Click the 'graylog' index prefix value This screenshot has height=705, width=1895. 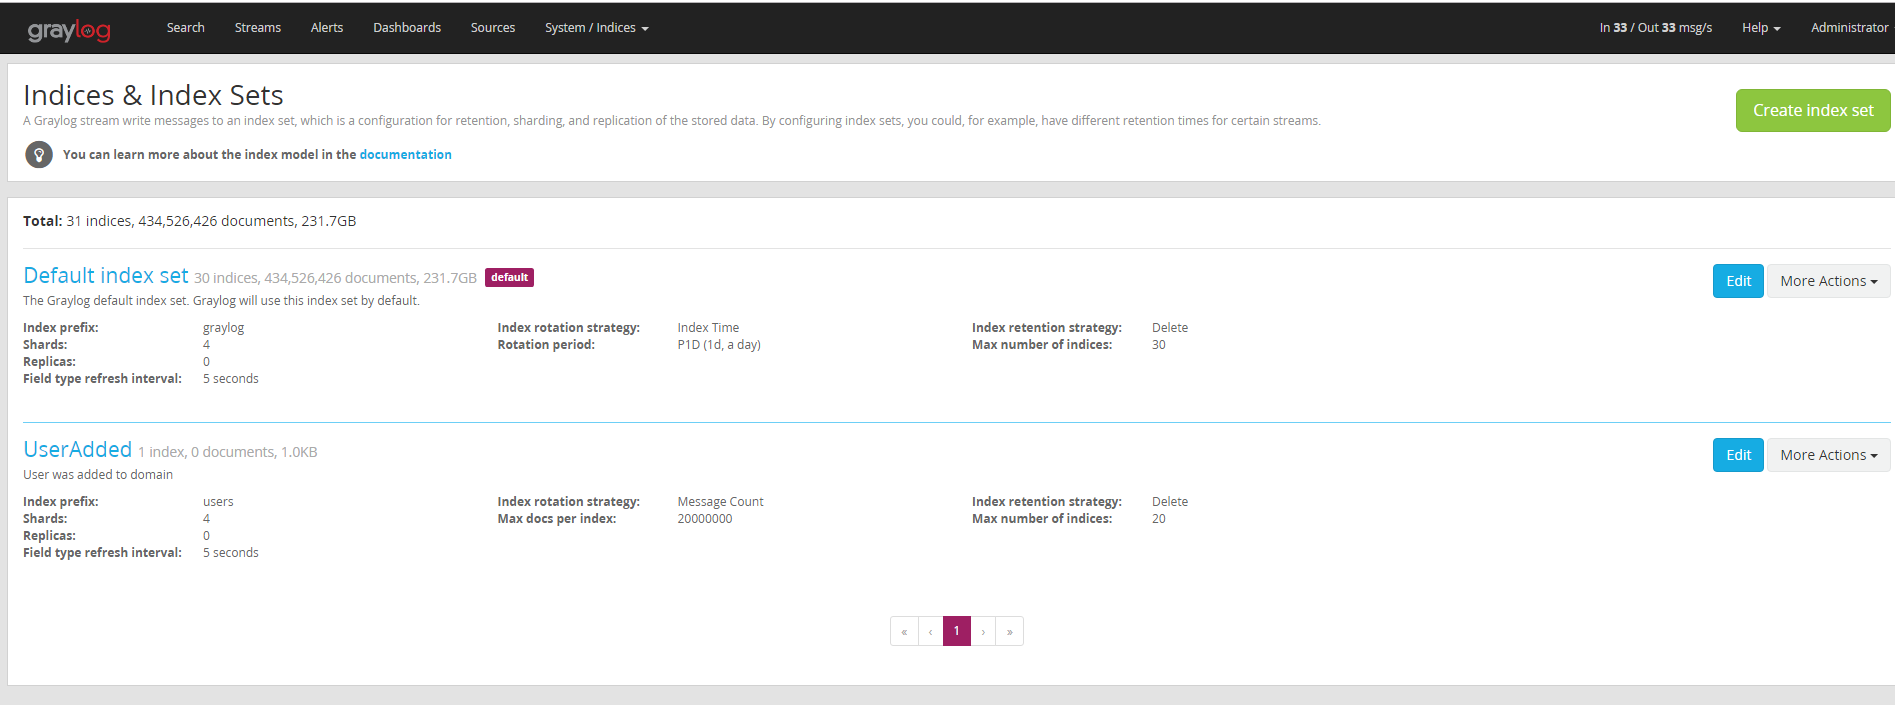[223, 328]
